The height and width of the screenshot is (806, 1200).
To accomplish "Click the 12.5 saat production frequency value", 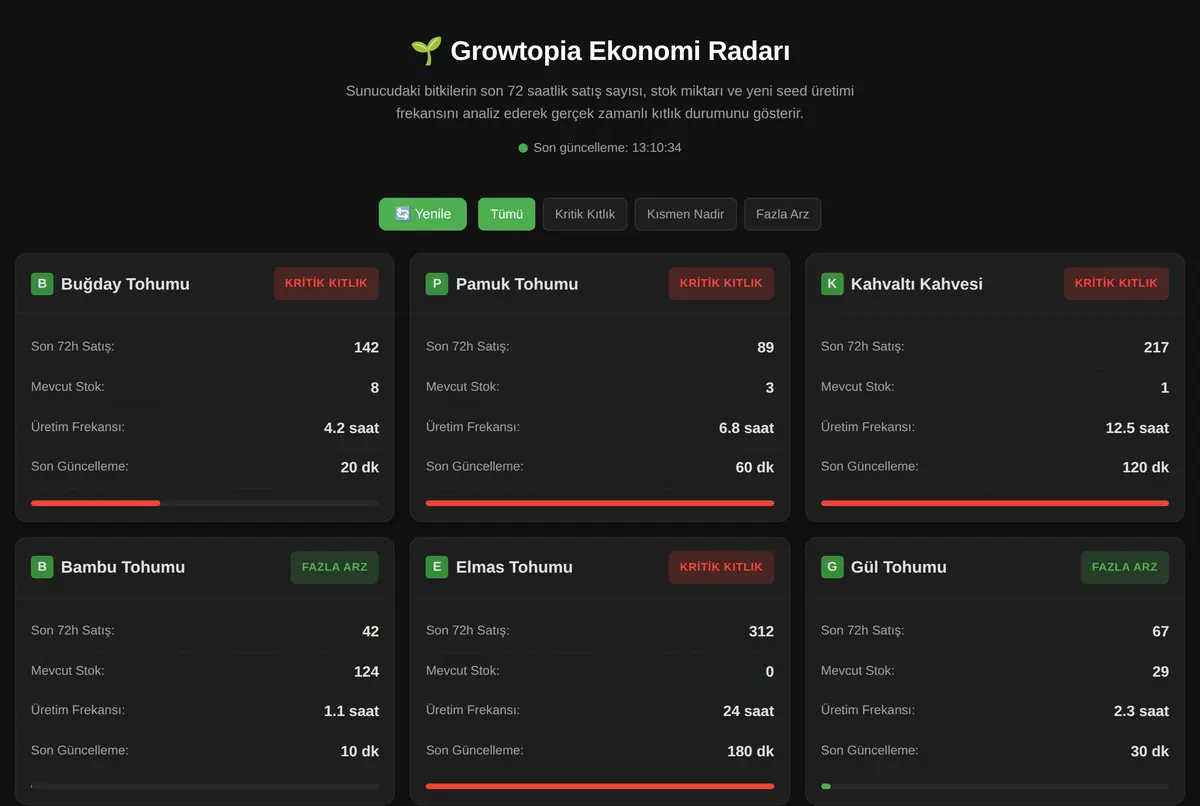I will [1137, 428].
